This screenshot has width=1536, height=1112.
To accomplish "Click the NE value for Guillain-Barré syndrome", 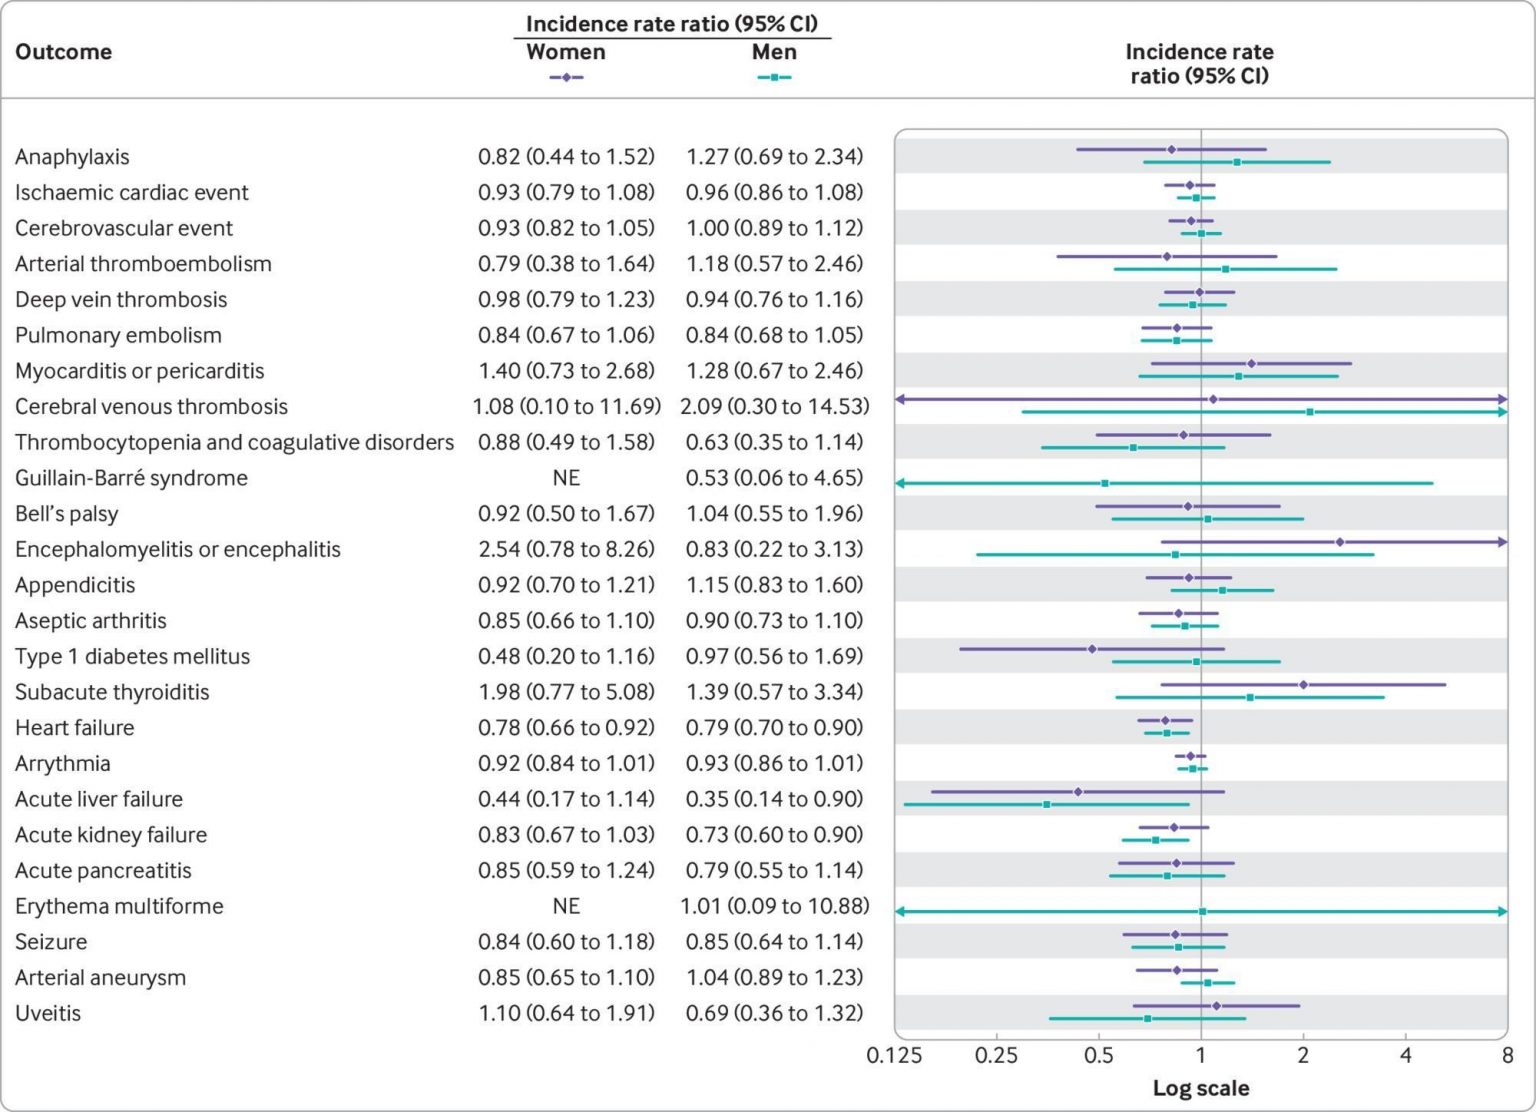I will click(x=566, y=478).
